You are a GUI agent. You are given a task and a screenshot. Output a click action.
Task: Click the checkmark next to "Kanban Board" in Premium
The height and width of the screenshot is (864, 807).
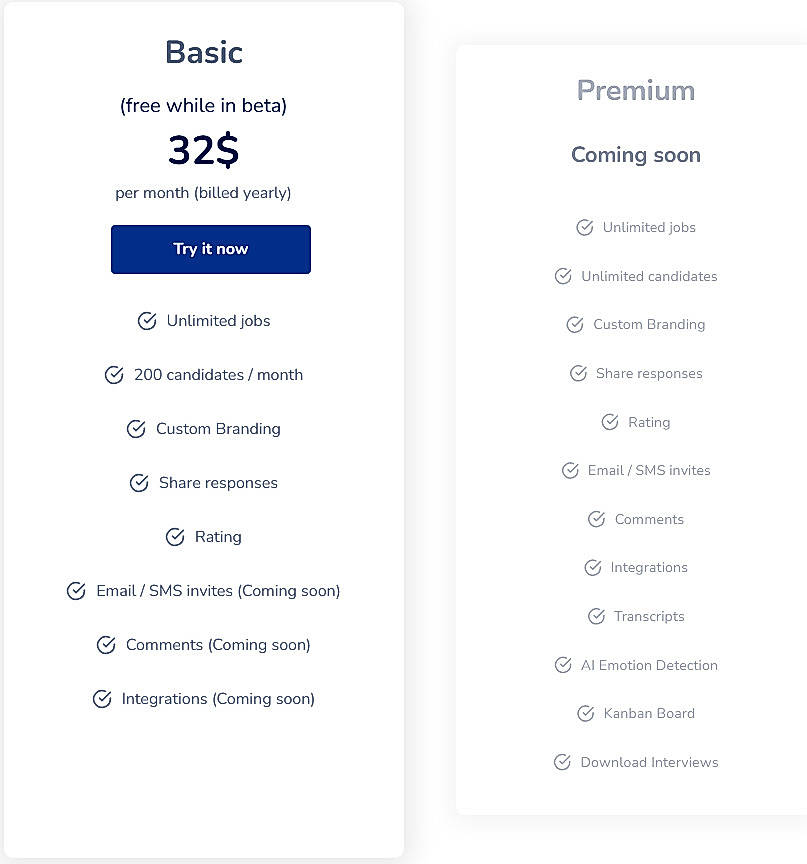coord(585,713)
